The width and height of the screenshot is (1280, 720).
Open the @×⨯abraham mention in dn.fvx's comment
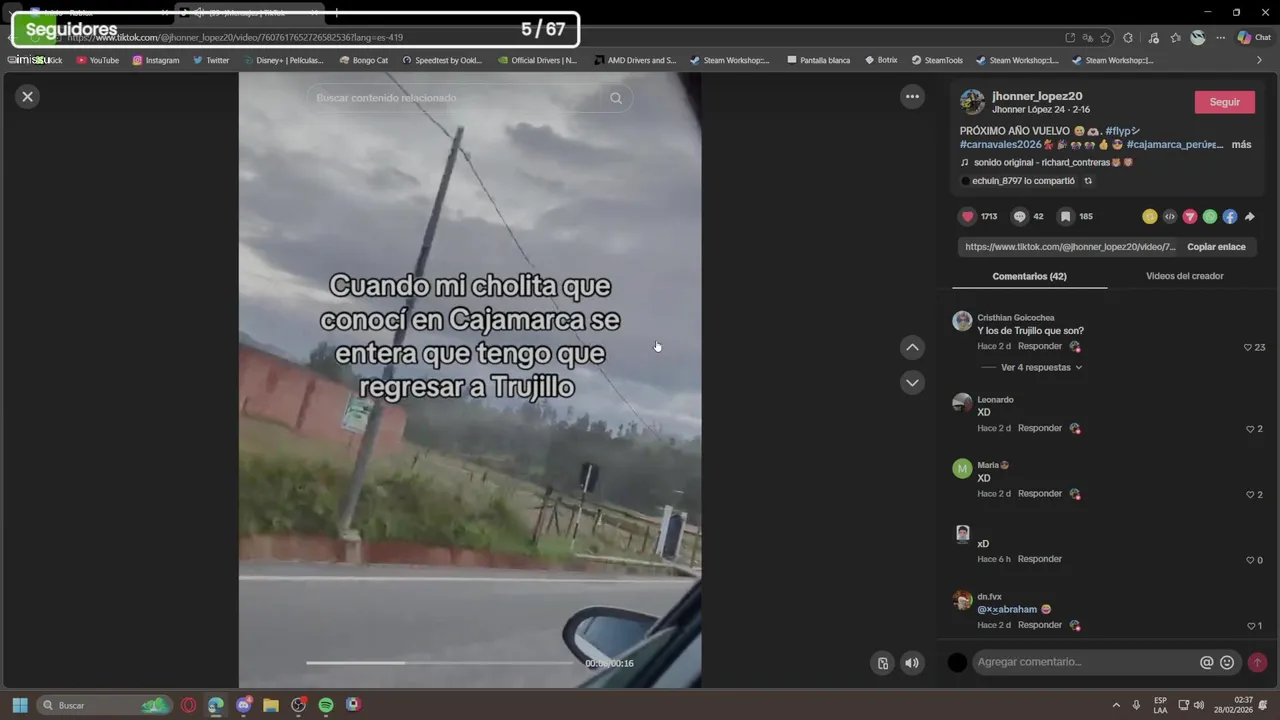point(1007,609)
